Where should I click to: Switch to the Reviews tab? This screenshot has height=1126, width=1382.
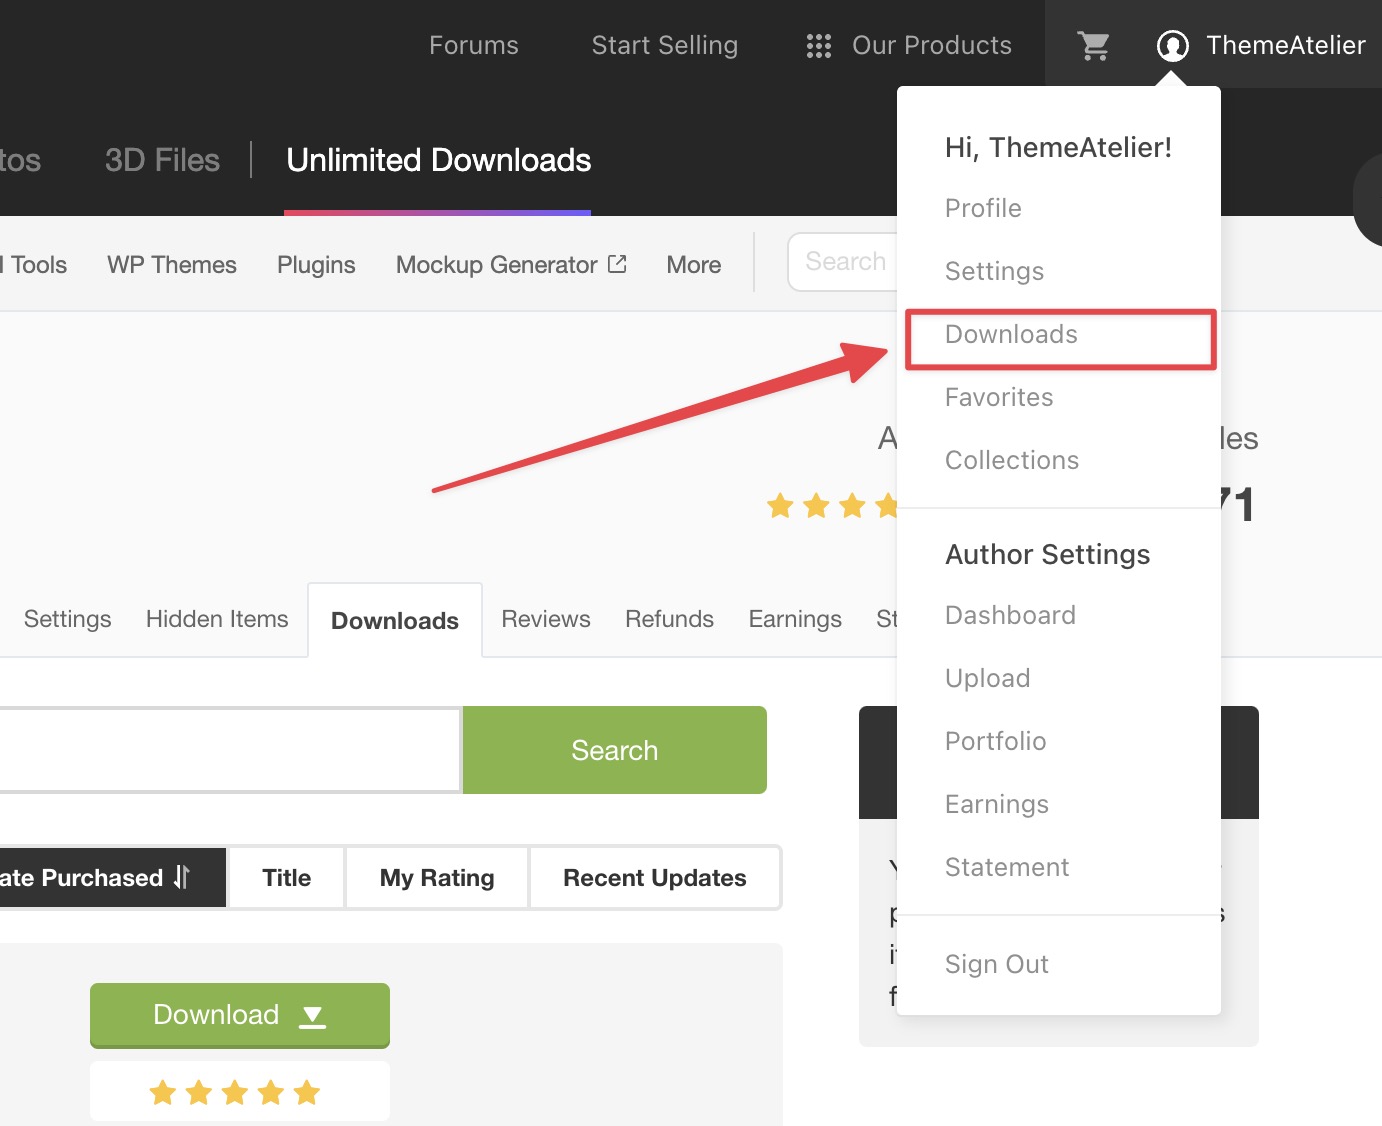coord(545,619)
